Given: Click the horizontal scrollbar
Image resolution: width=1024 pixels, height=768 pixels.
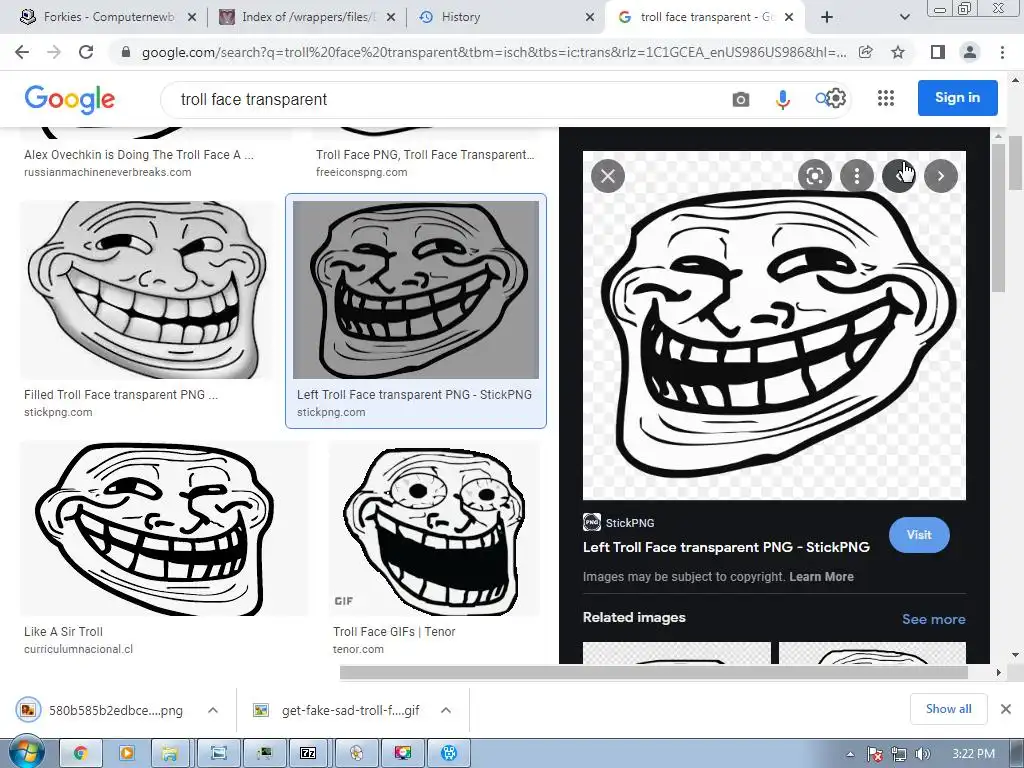Looking at the screenshot, I should click(x=654, y=672).
